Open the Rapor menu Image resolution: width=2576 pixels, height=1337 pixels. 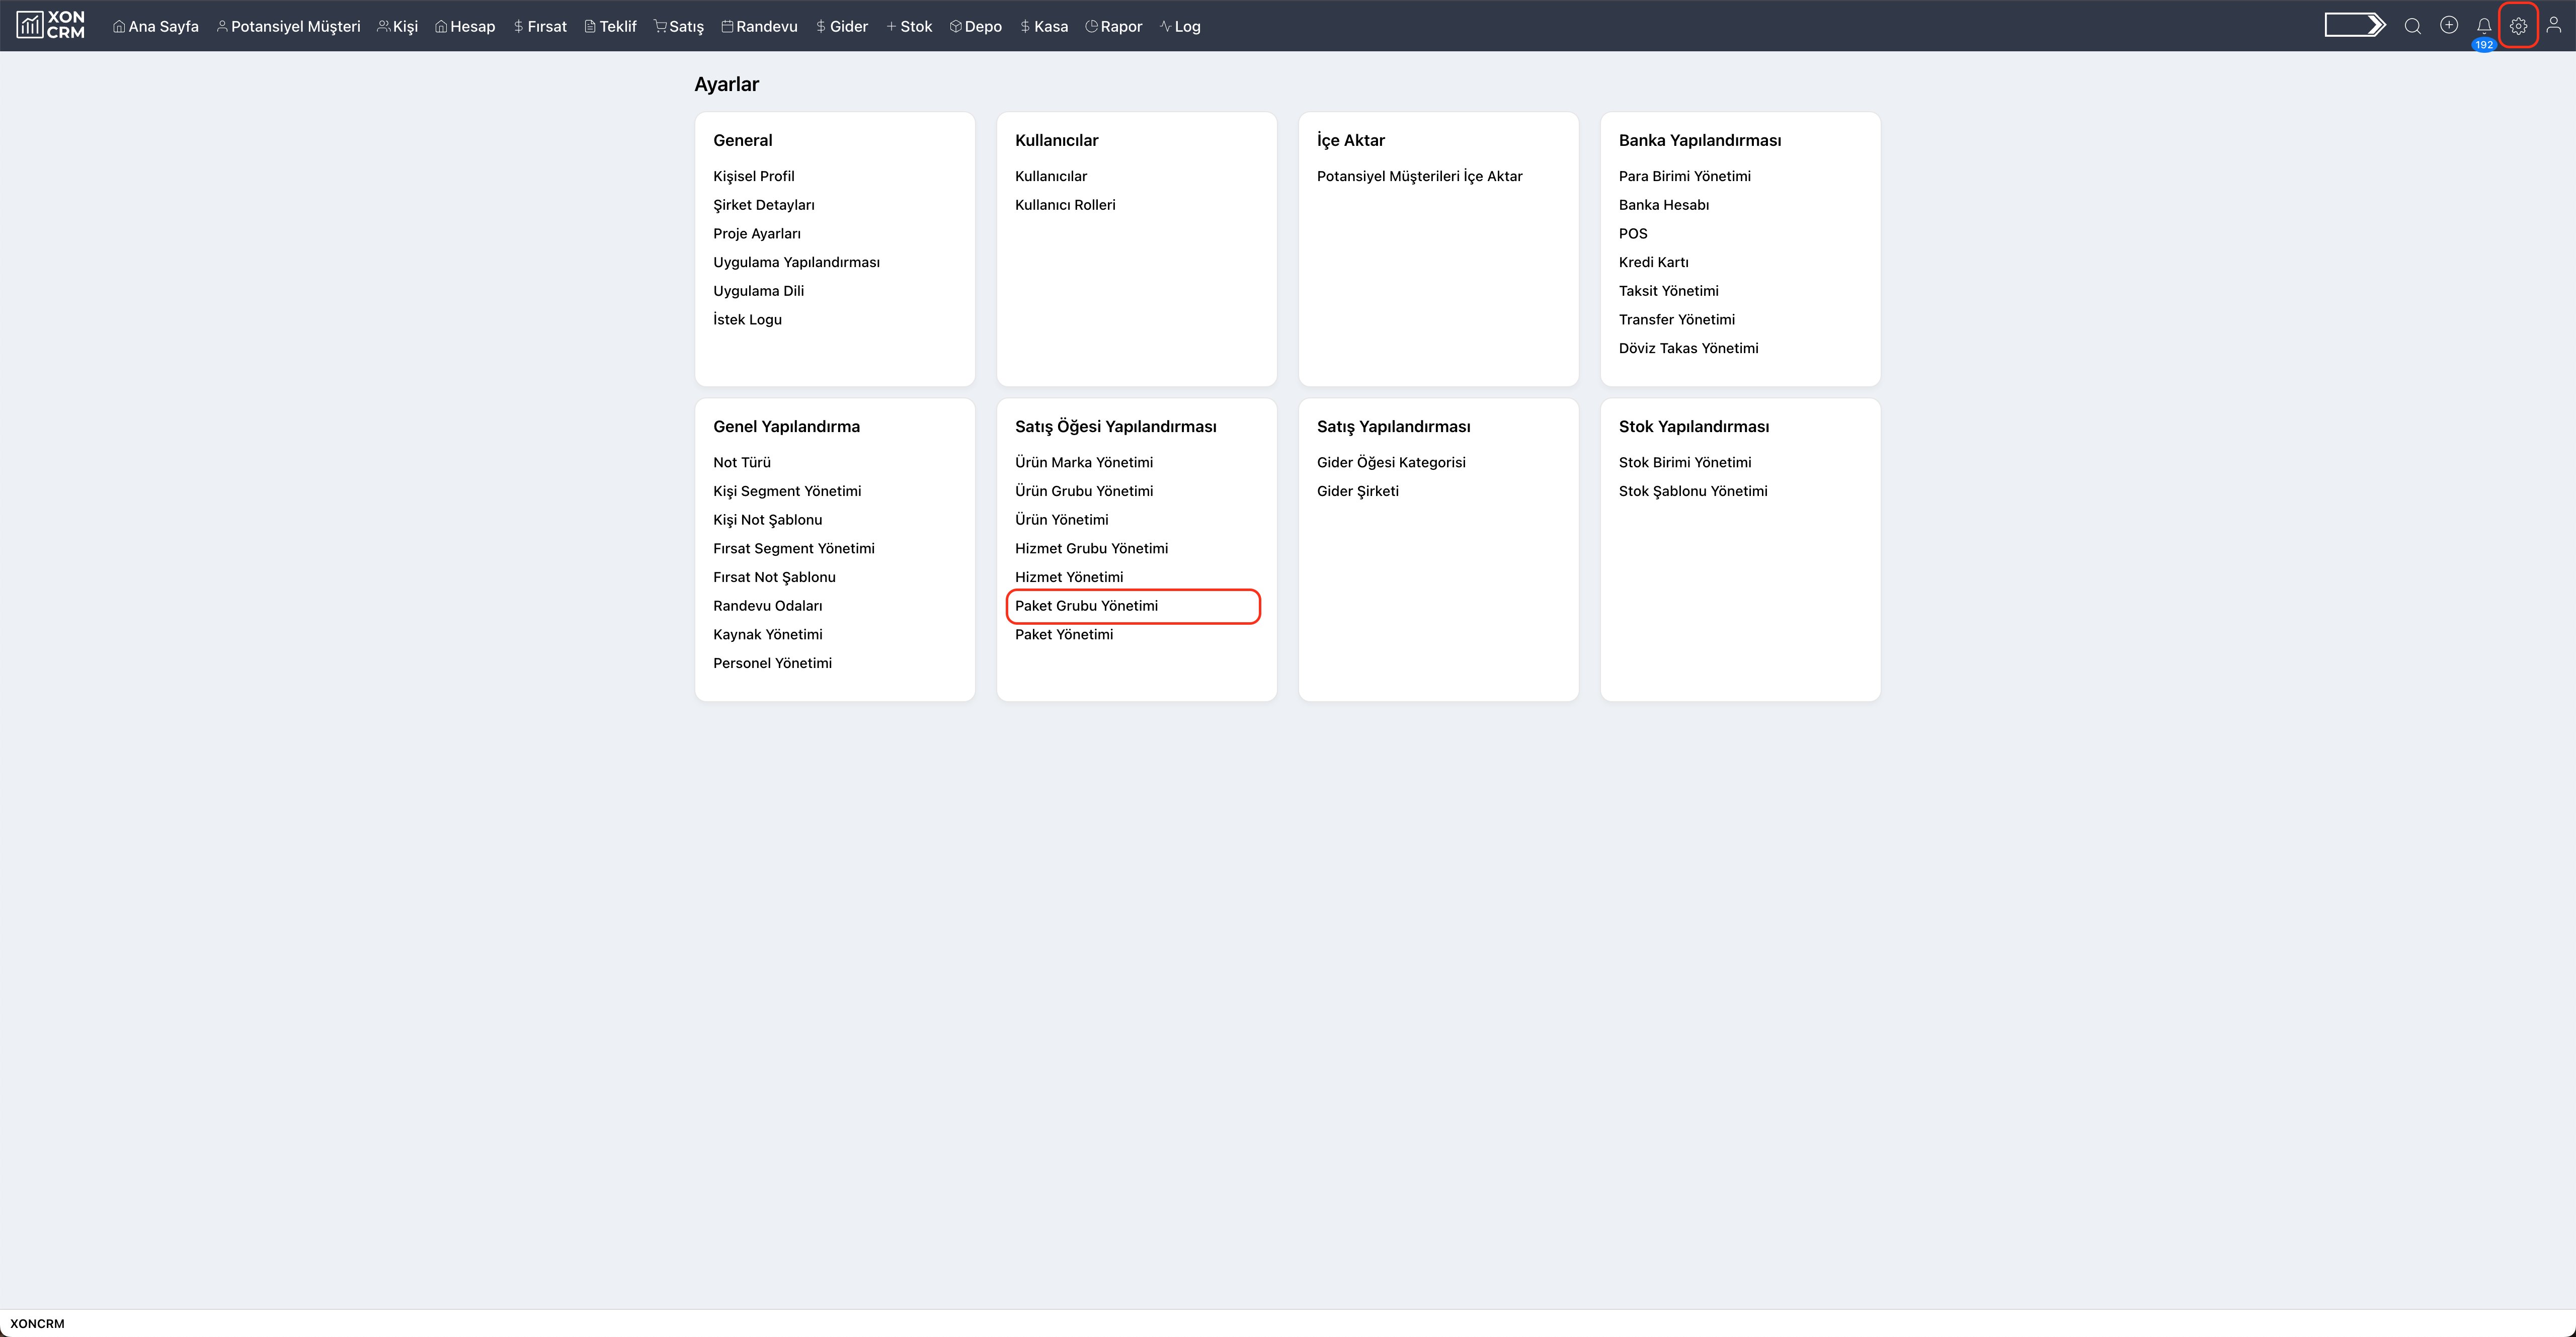point(1114,26)
